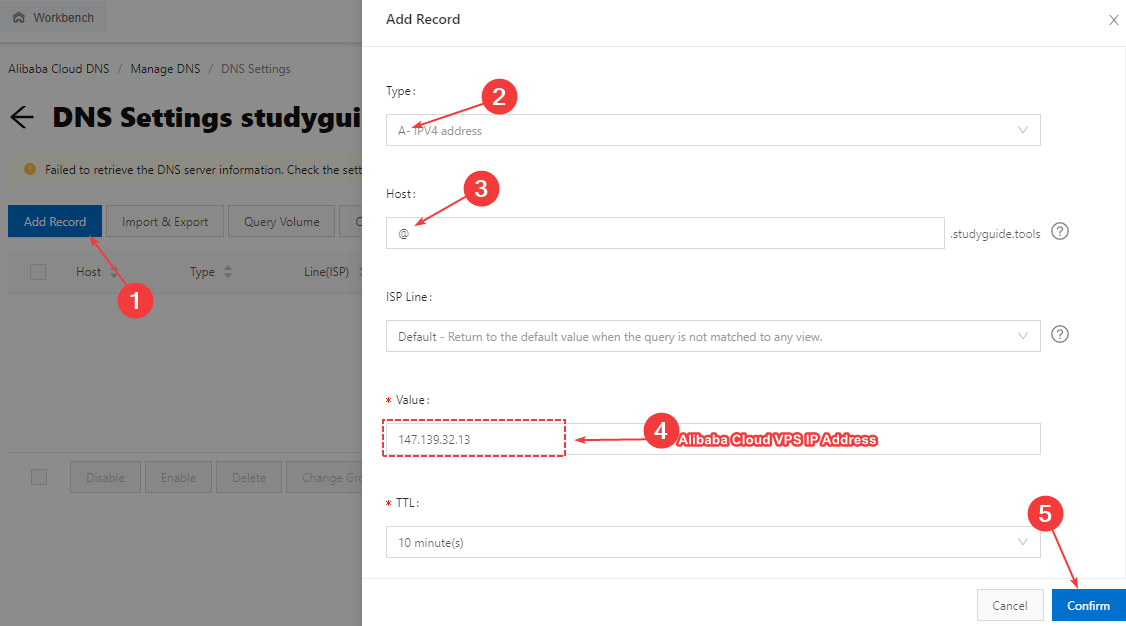Expand the ISP Line dropdown

coord(712,337)
